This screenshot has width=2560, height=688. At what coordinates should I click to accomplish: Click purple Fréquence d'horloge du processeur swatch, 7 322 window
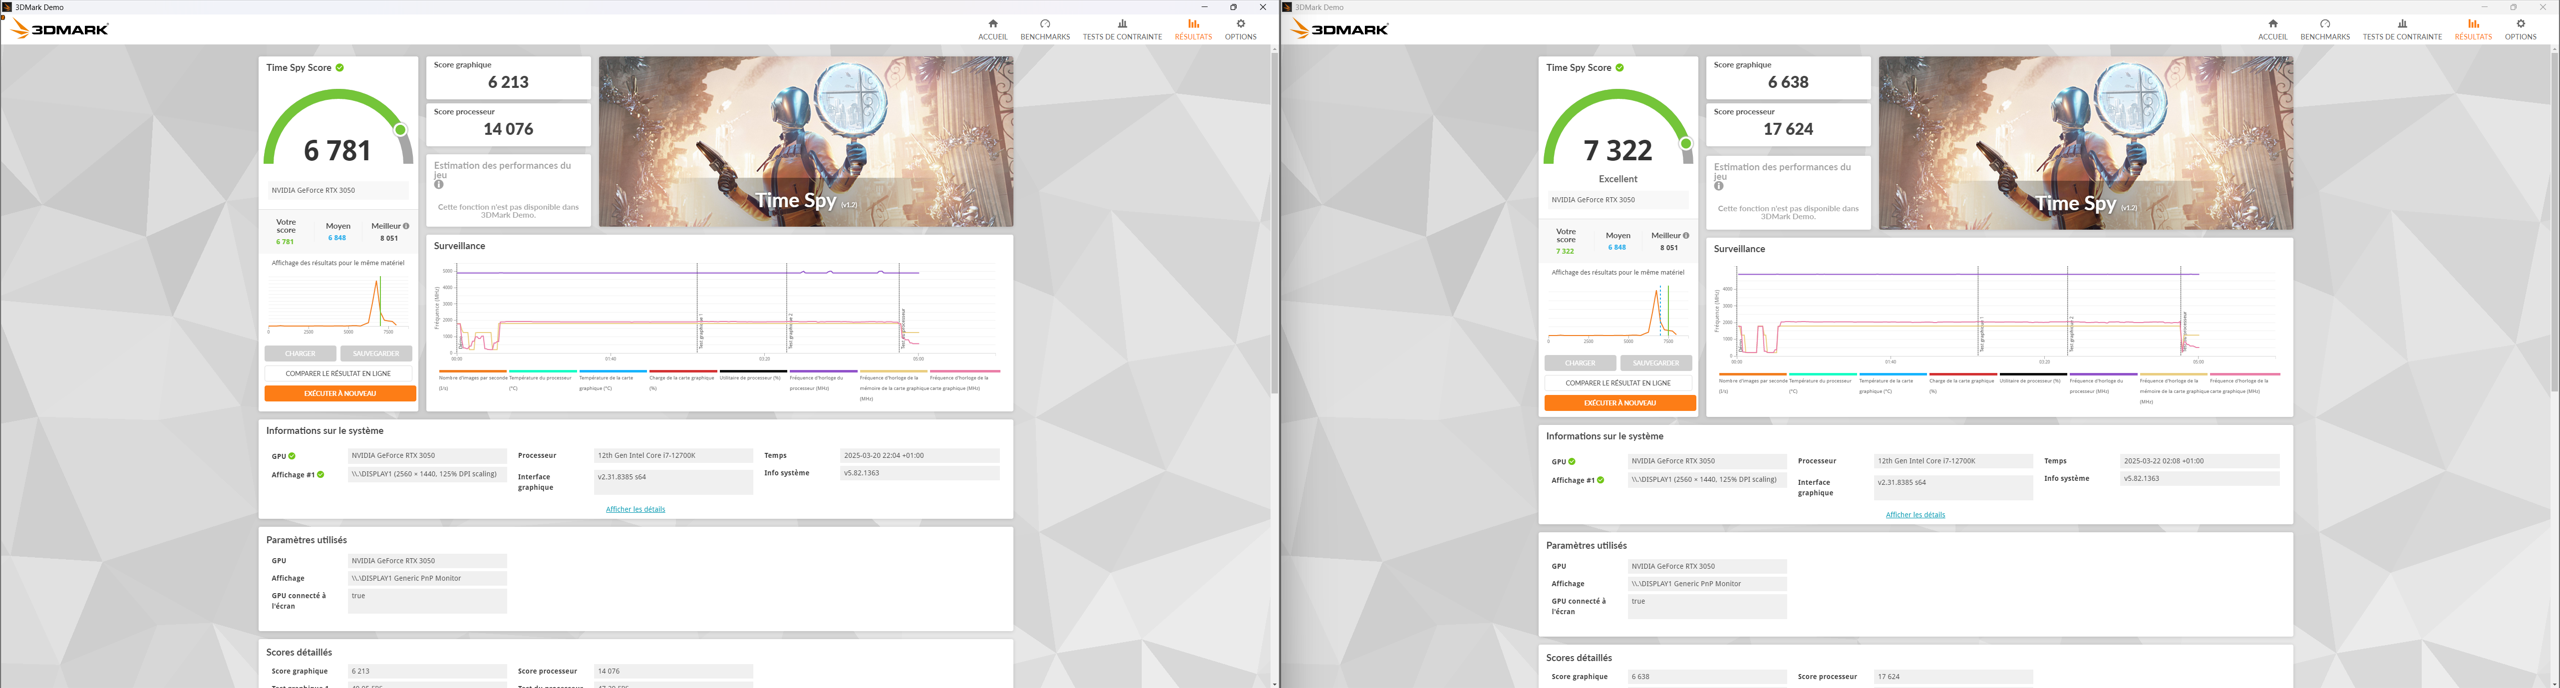pos(2103,374)
